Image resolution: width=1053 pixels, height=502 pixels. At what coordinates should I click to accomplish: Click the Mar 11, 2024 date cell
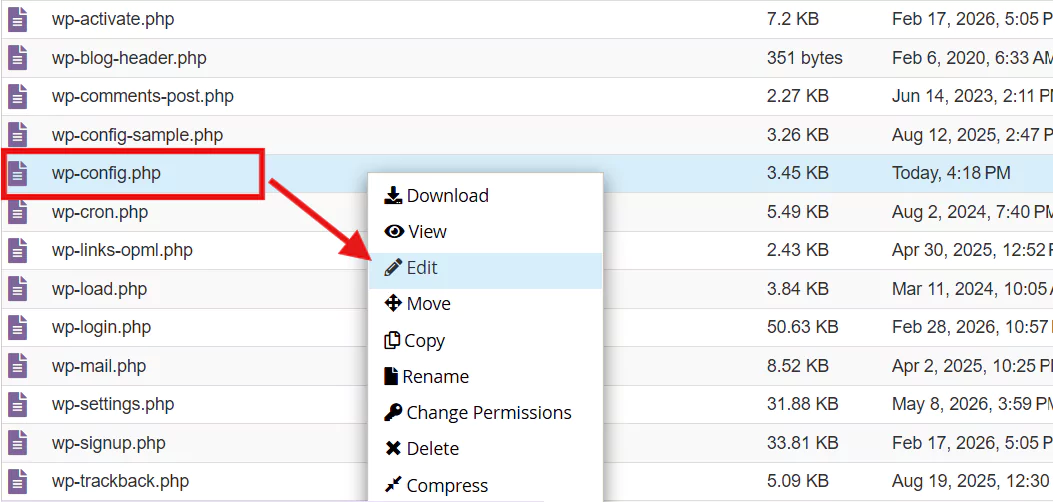pyautogui.click(x=972, y=289)
